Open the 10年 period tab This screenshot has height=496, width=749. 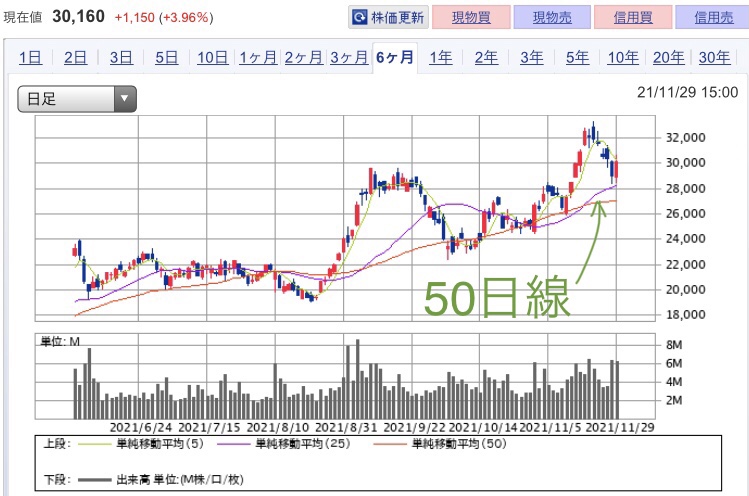[623, 57]
